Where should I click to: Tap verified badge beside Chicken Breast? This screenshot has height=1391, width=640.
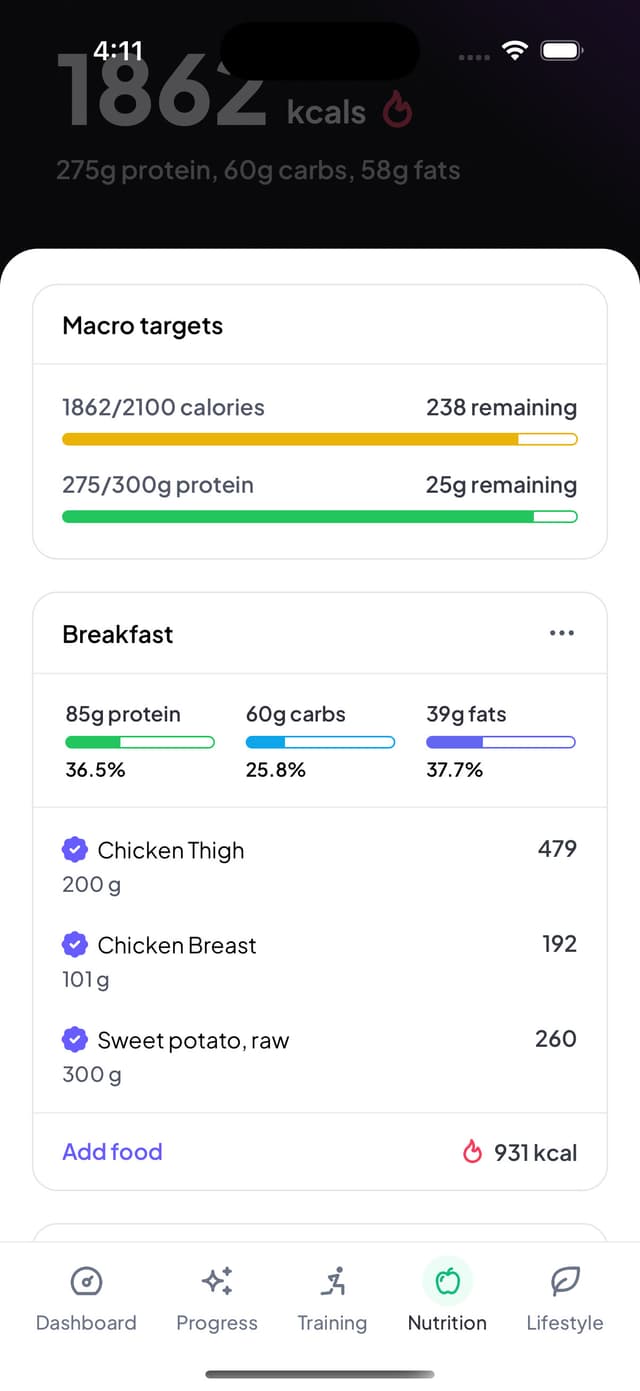tap(75, 945)
